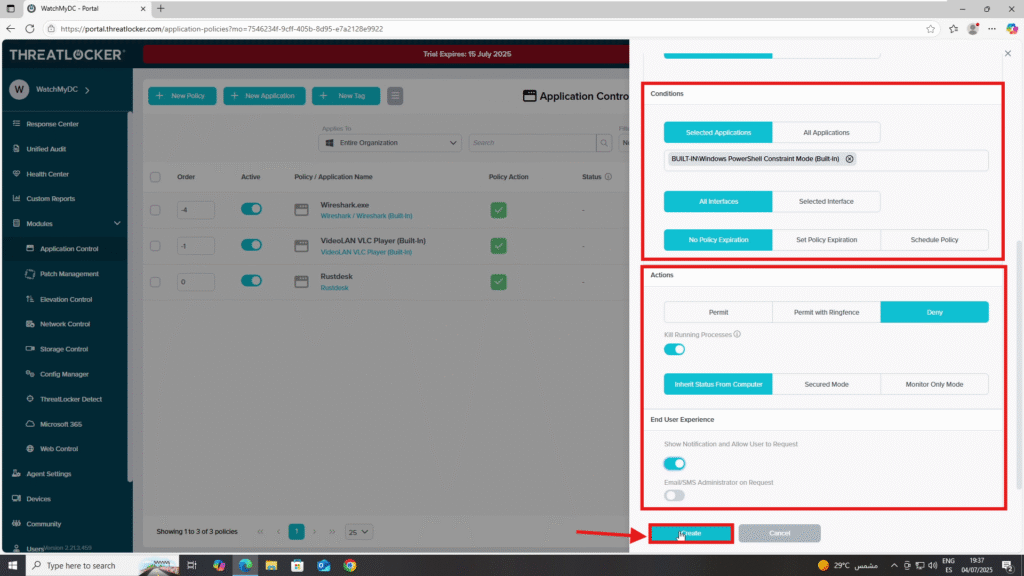The height and width of the screenshot is (576, 1024).
Task: Close the policy side panel
Action: point(1008,54)
